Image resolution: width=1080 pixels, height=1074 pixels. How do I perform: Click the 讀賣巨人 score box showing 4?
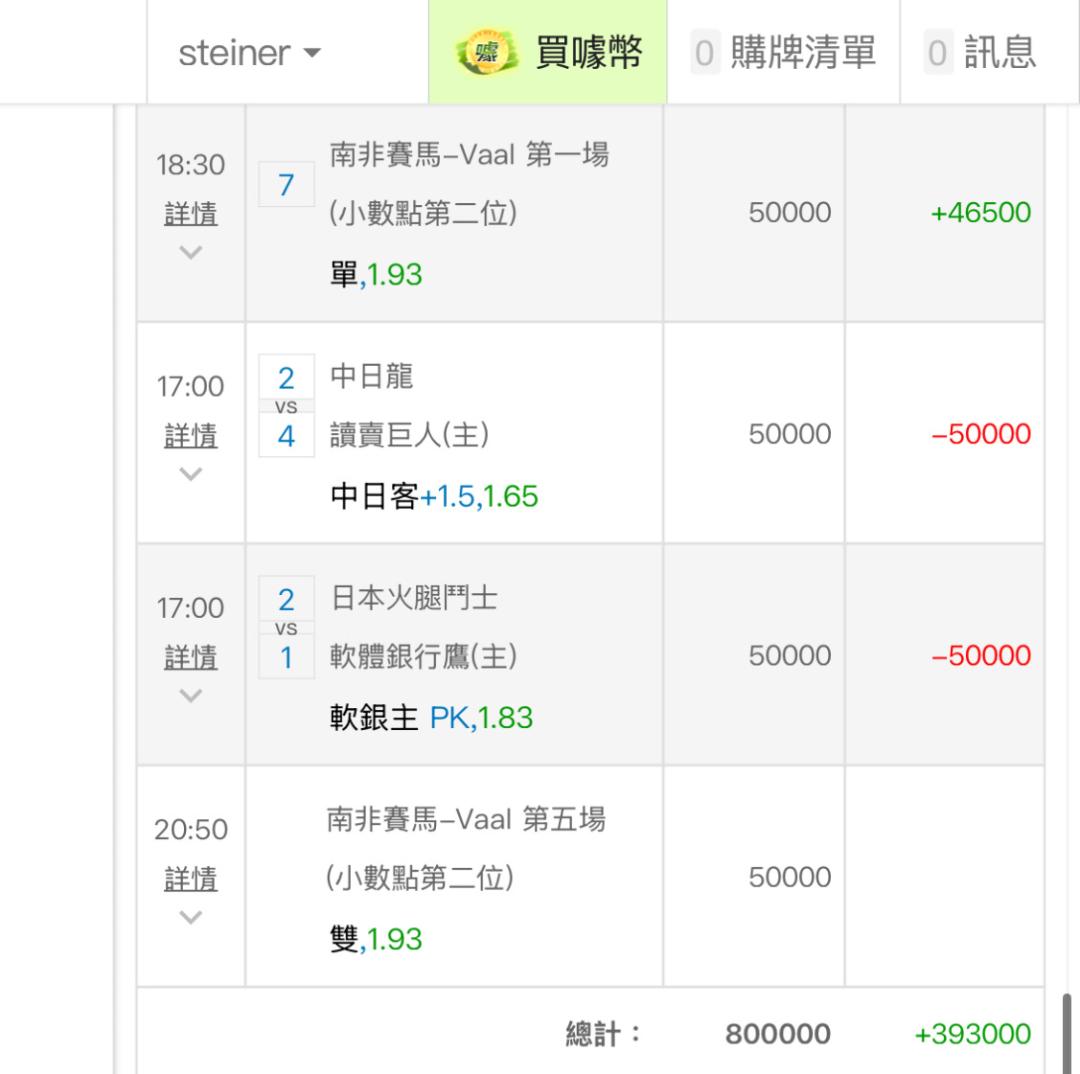pos(286,436)
